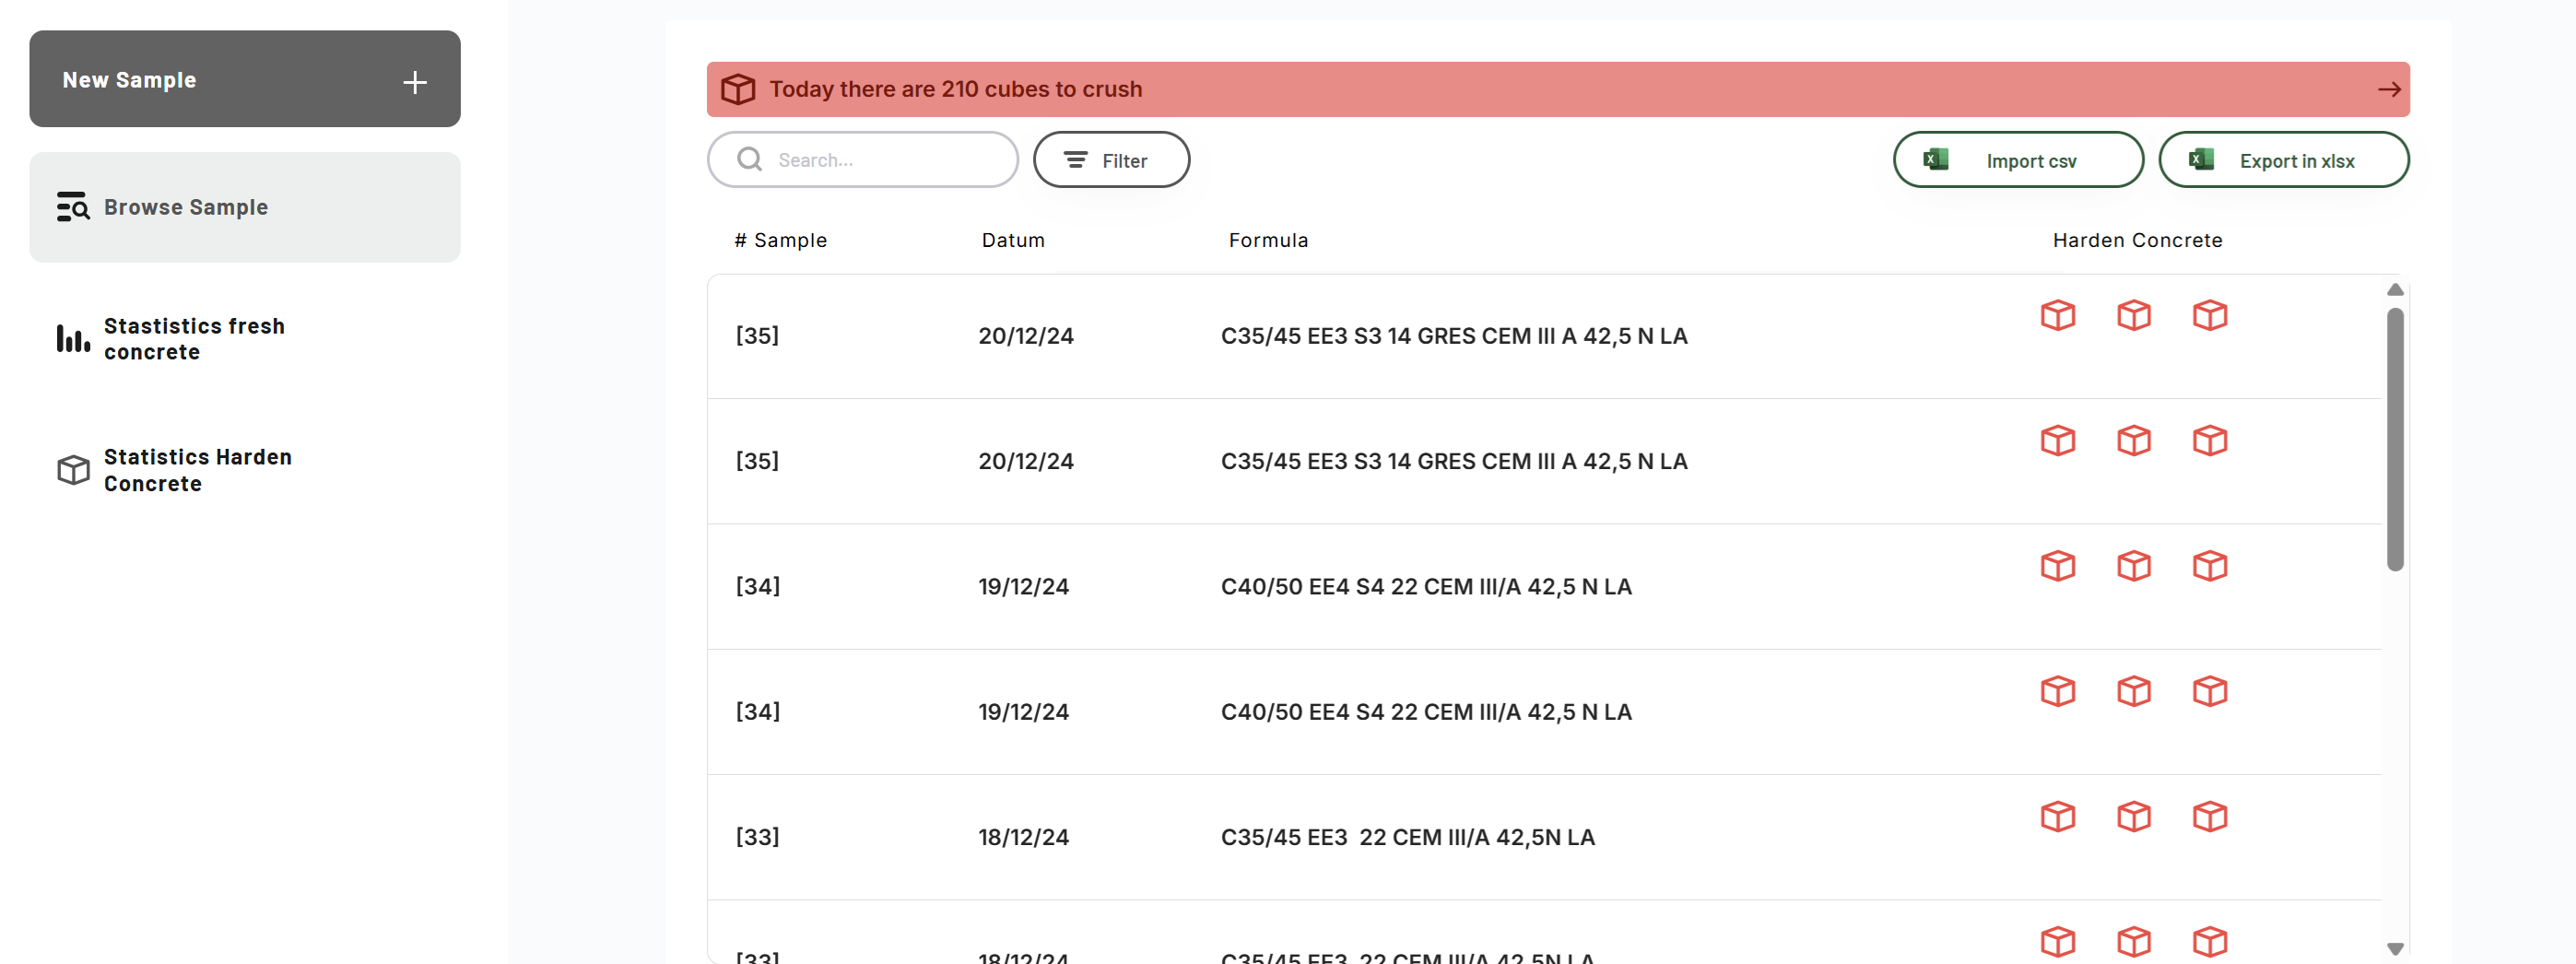
Task: Click the arrow at the banner's right end
Action: (x=2389, y=89)
